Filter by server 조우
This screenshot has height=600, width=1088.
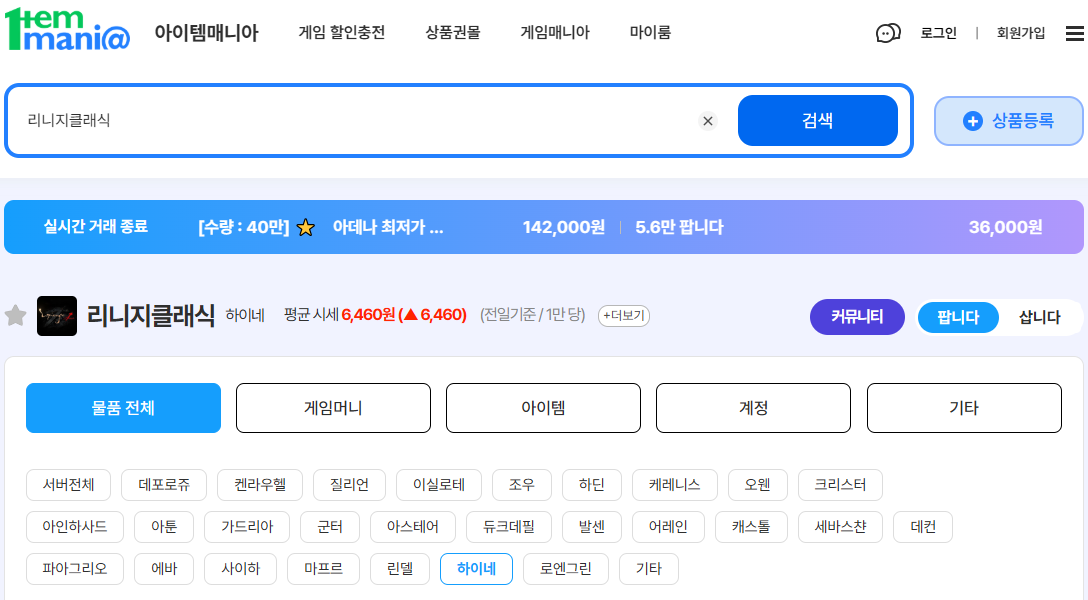coord(522,485)
